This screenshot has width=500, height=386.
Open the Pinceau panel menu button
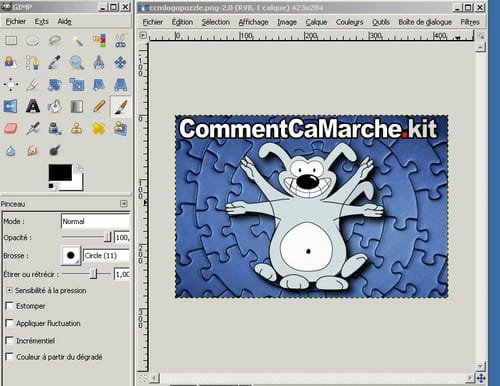(x=124, y=204)
